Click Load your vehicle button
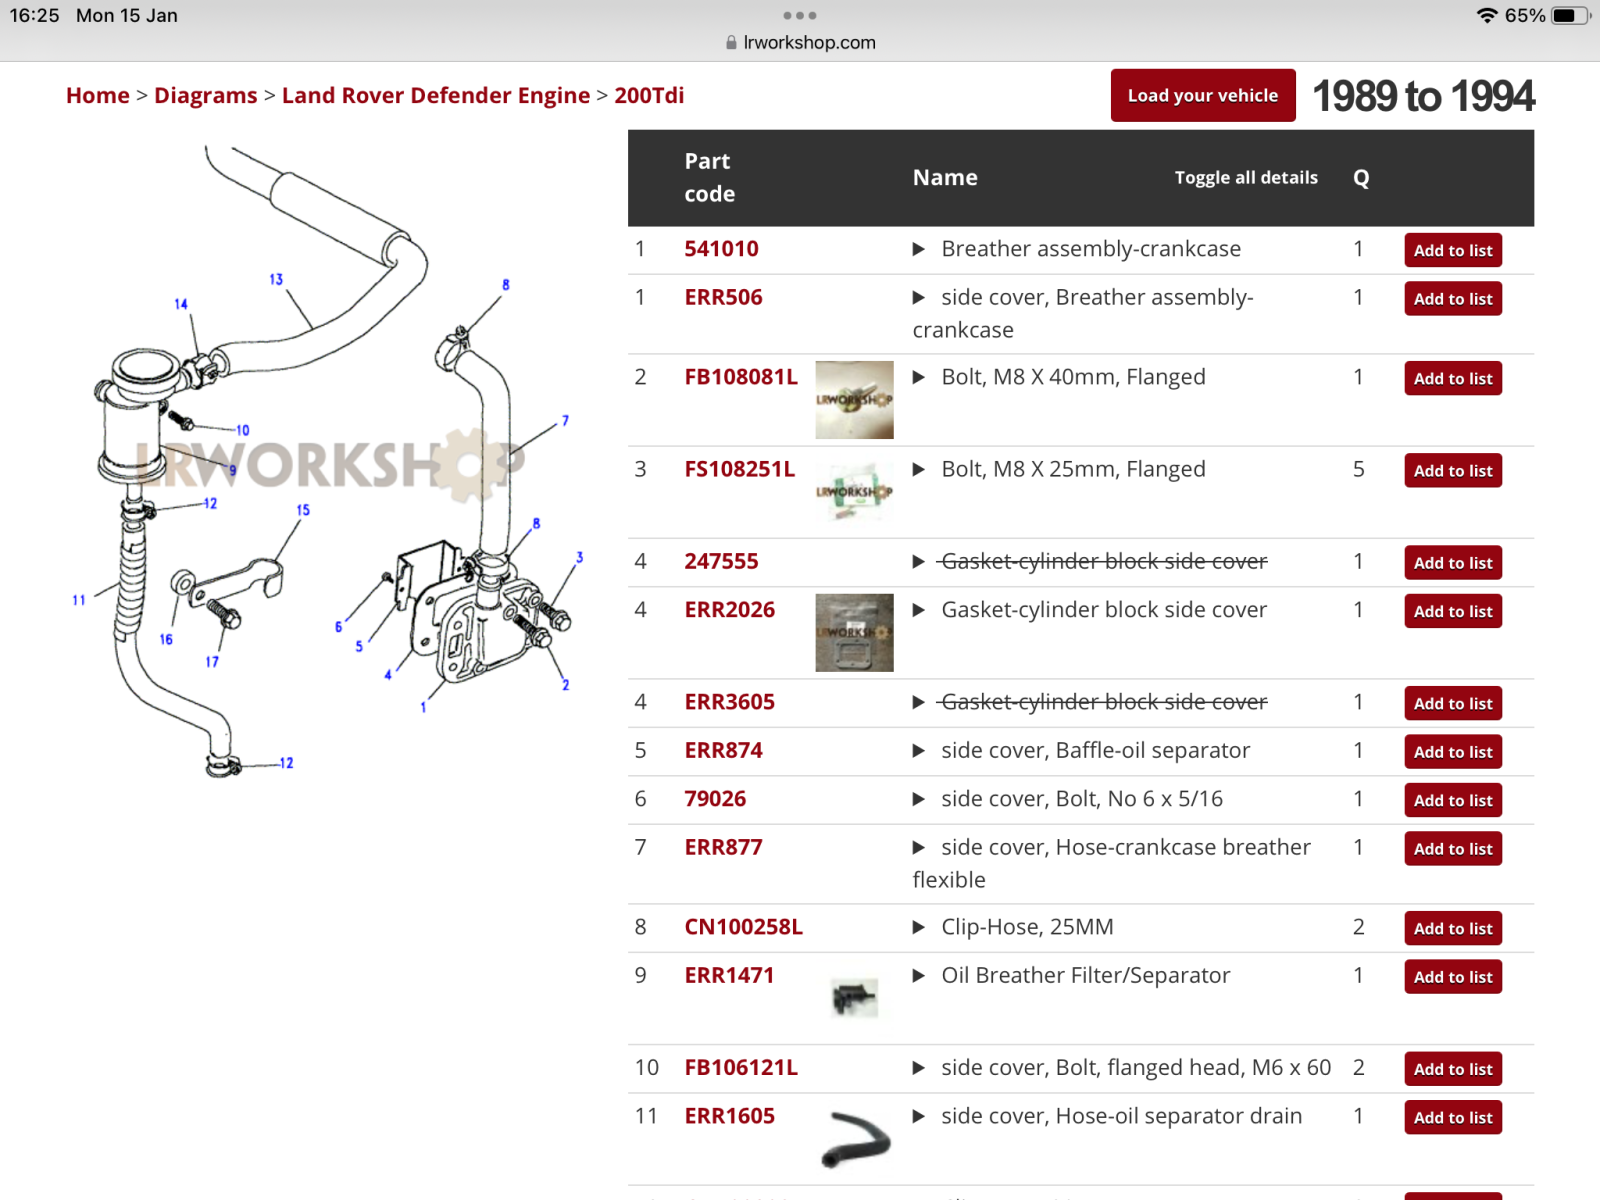 coord(1203,96)
